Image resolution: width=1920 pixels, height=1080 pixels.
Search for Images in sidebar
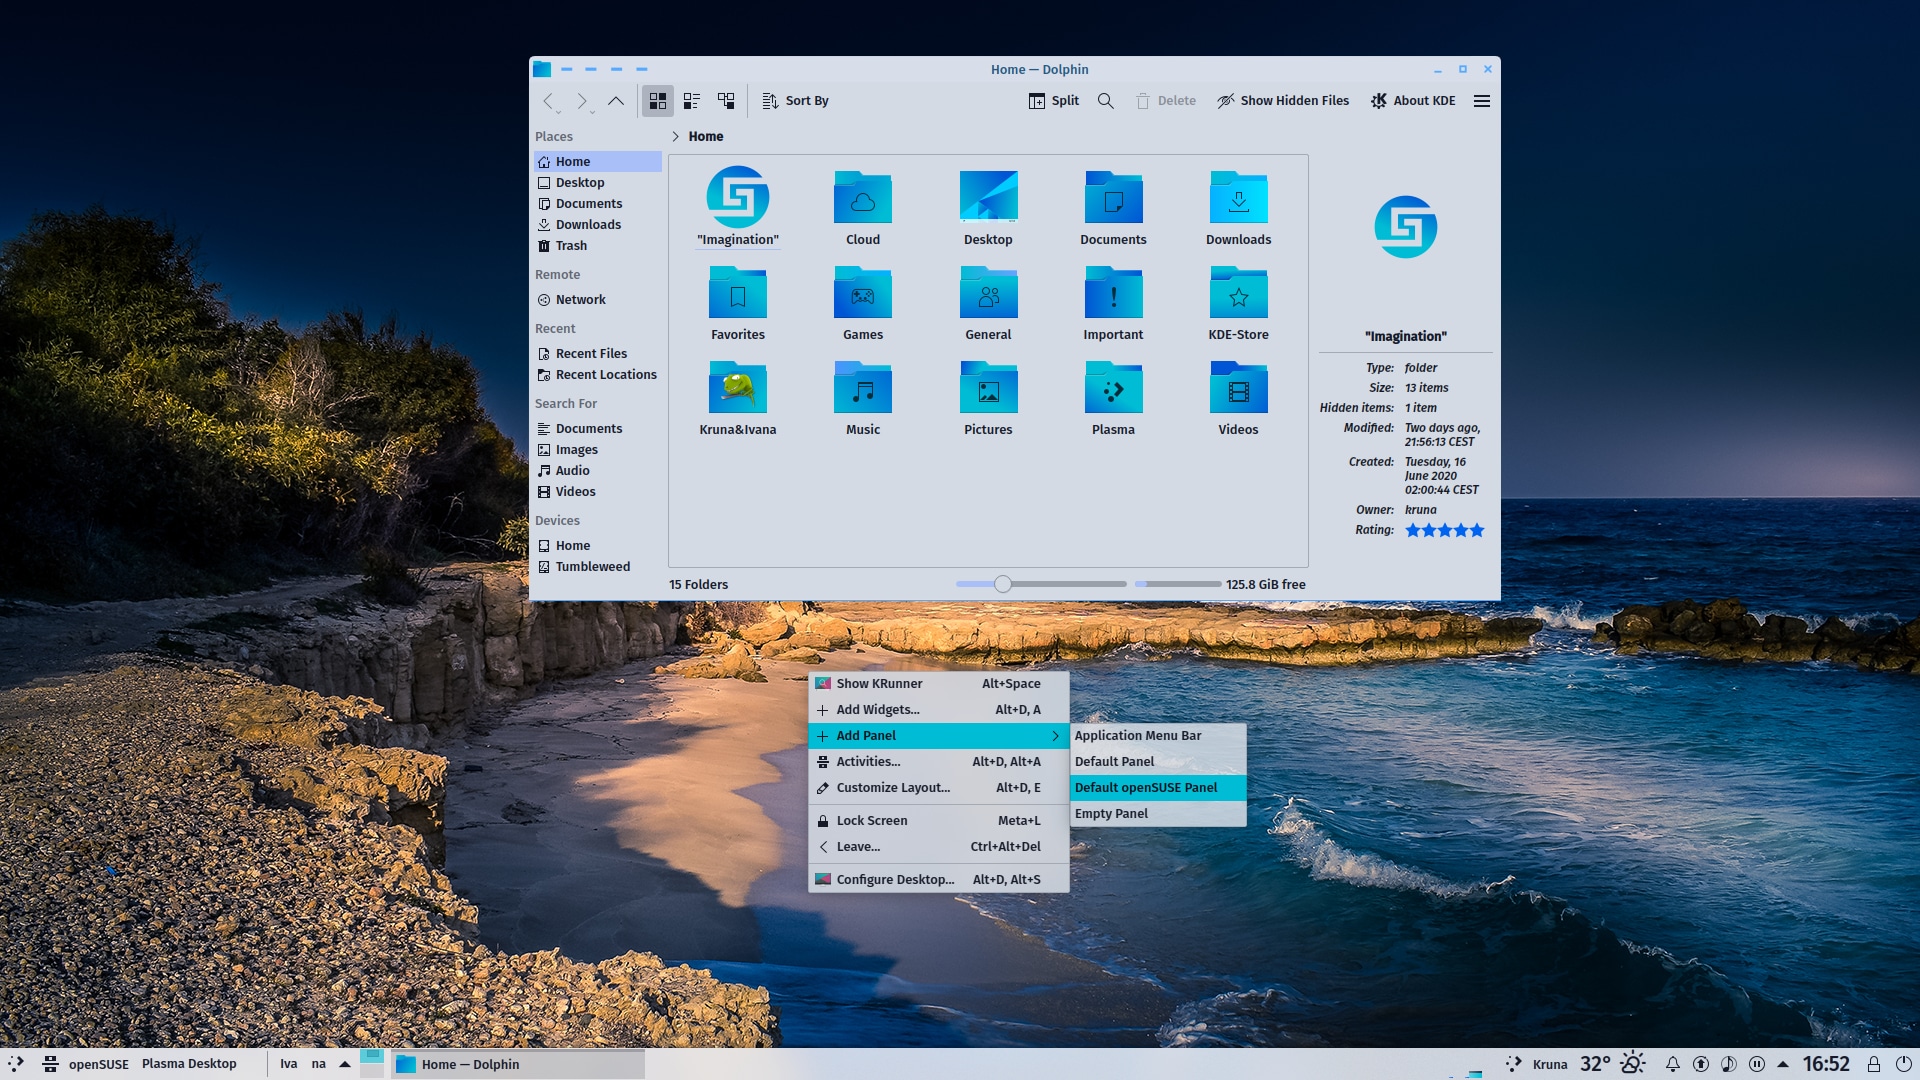597,450
